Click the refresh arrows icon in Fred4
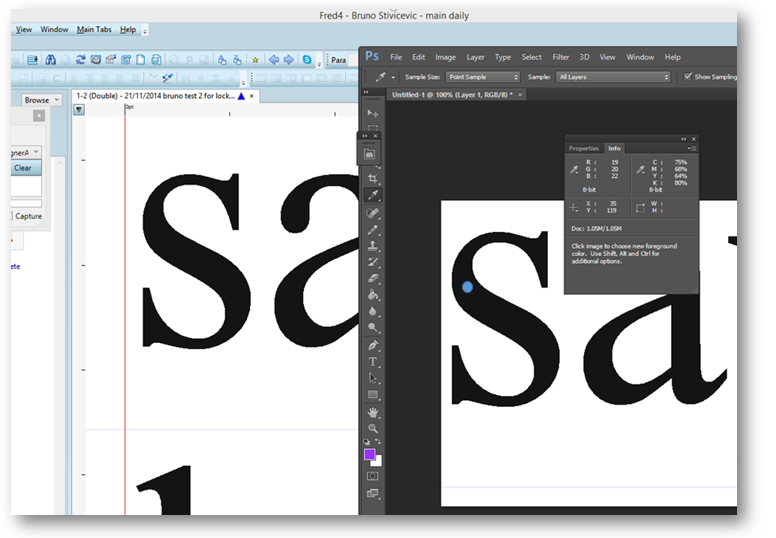Viewport: 776px width, 538px height. 80,60
